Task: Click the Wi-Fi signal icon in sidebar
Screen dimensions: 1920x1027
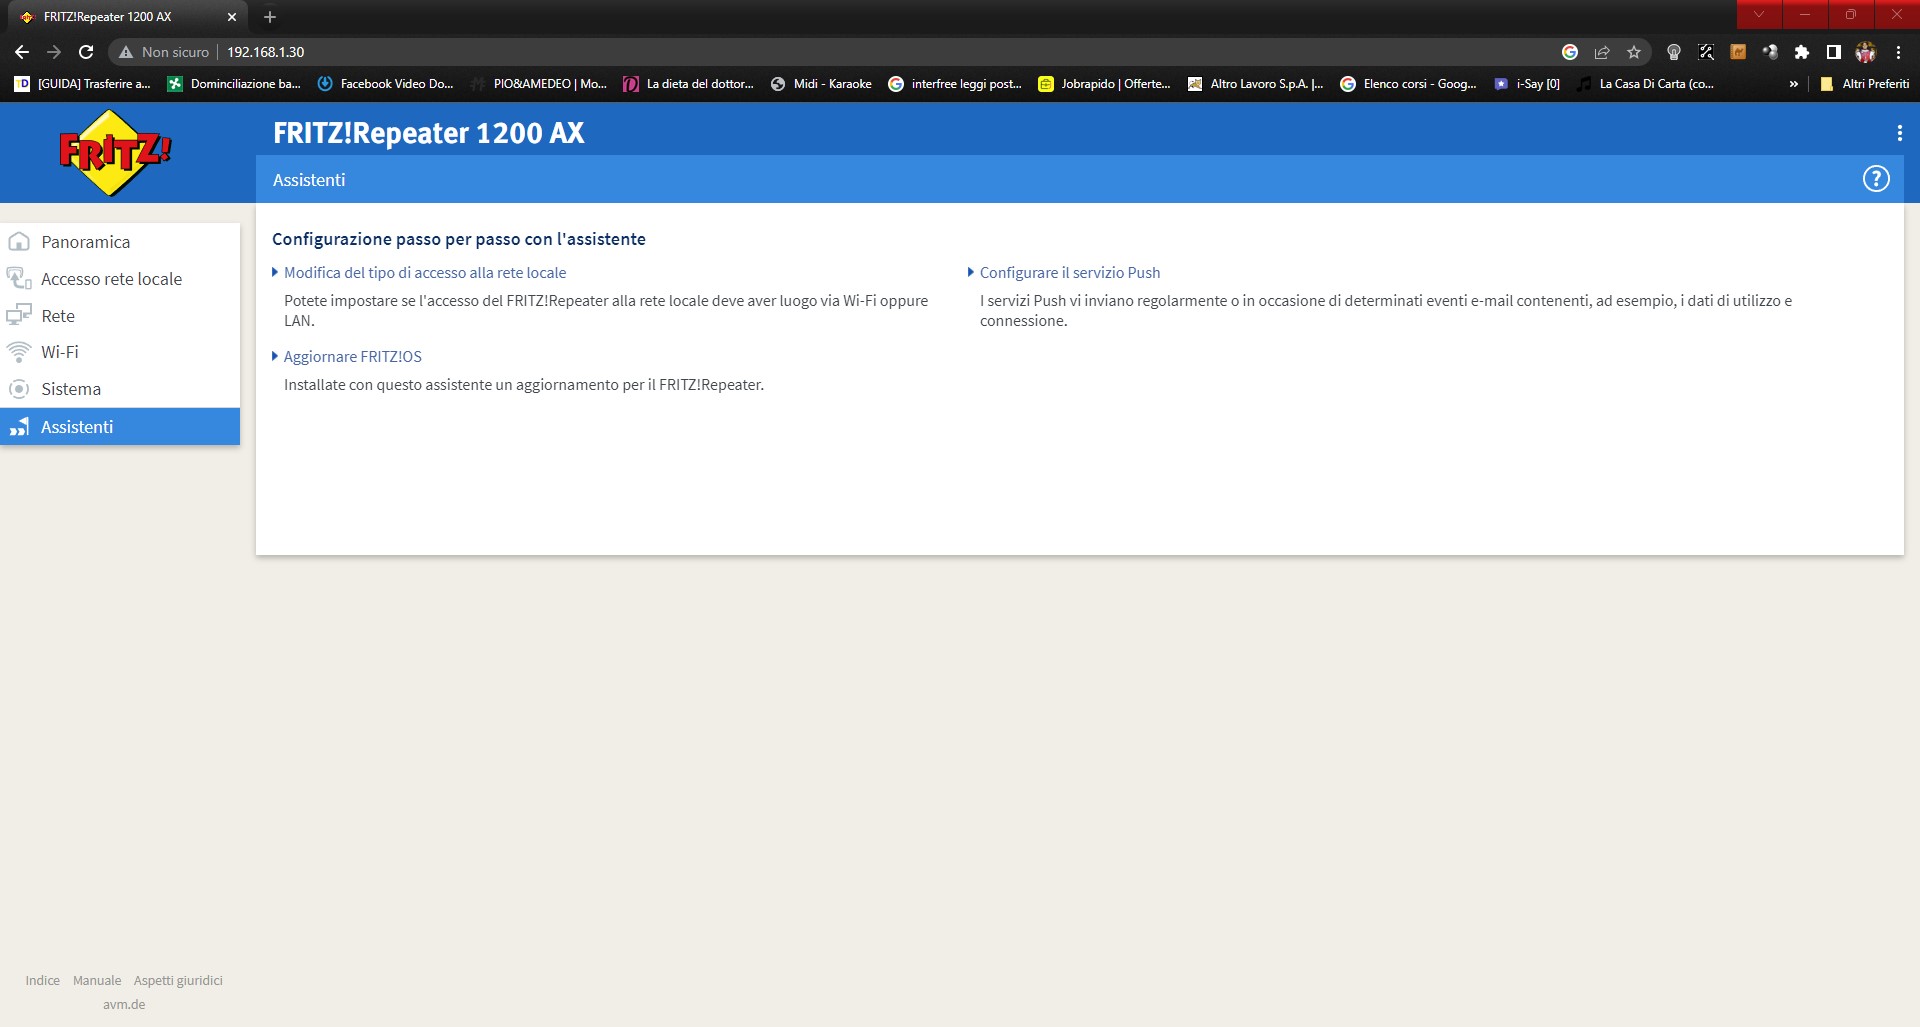Action: (19, 352)
